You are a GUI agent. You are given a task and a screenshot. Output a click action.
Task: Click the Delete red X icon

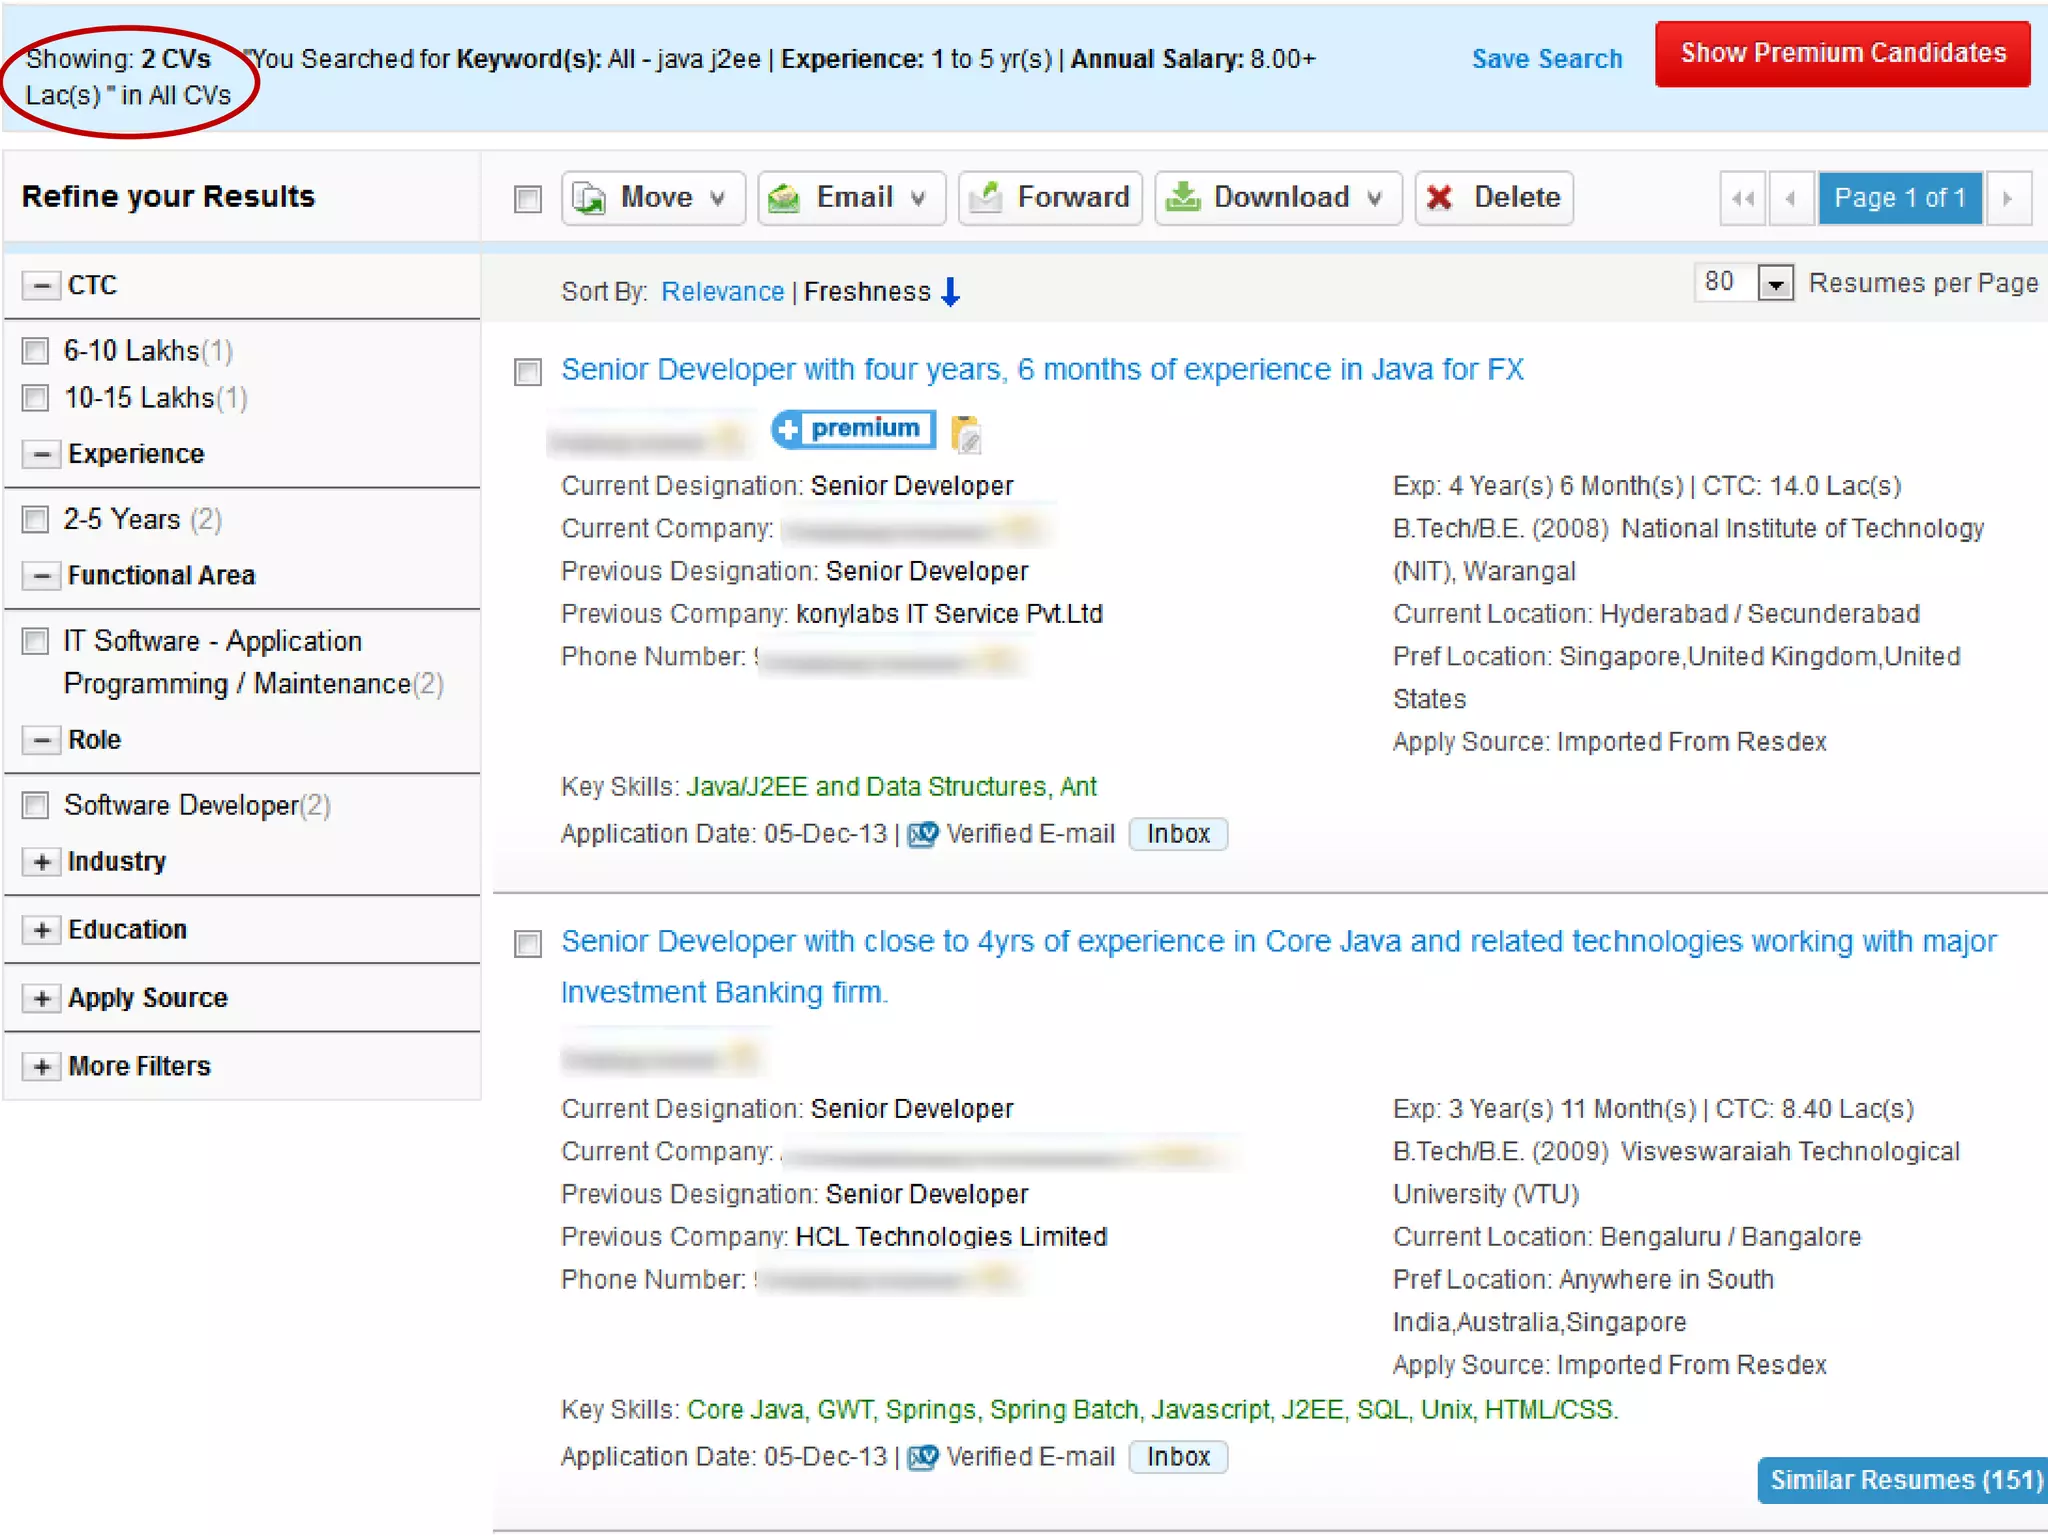coord(1439,197)
